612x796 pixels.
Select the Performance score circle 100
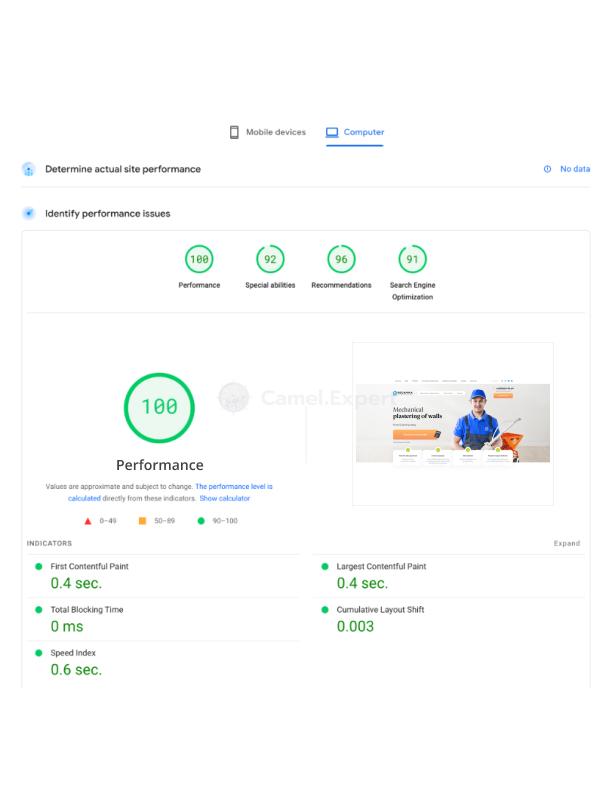(199, 260)
